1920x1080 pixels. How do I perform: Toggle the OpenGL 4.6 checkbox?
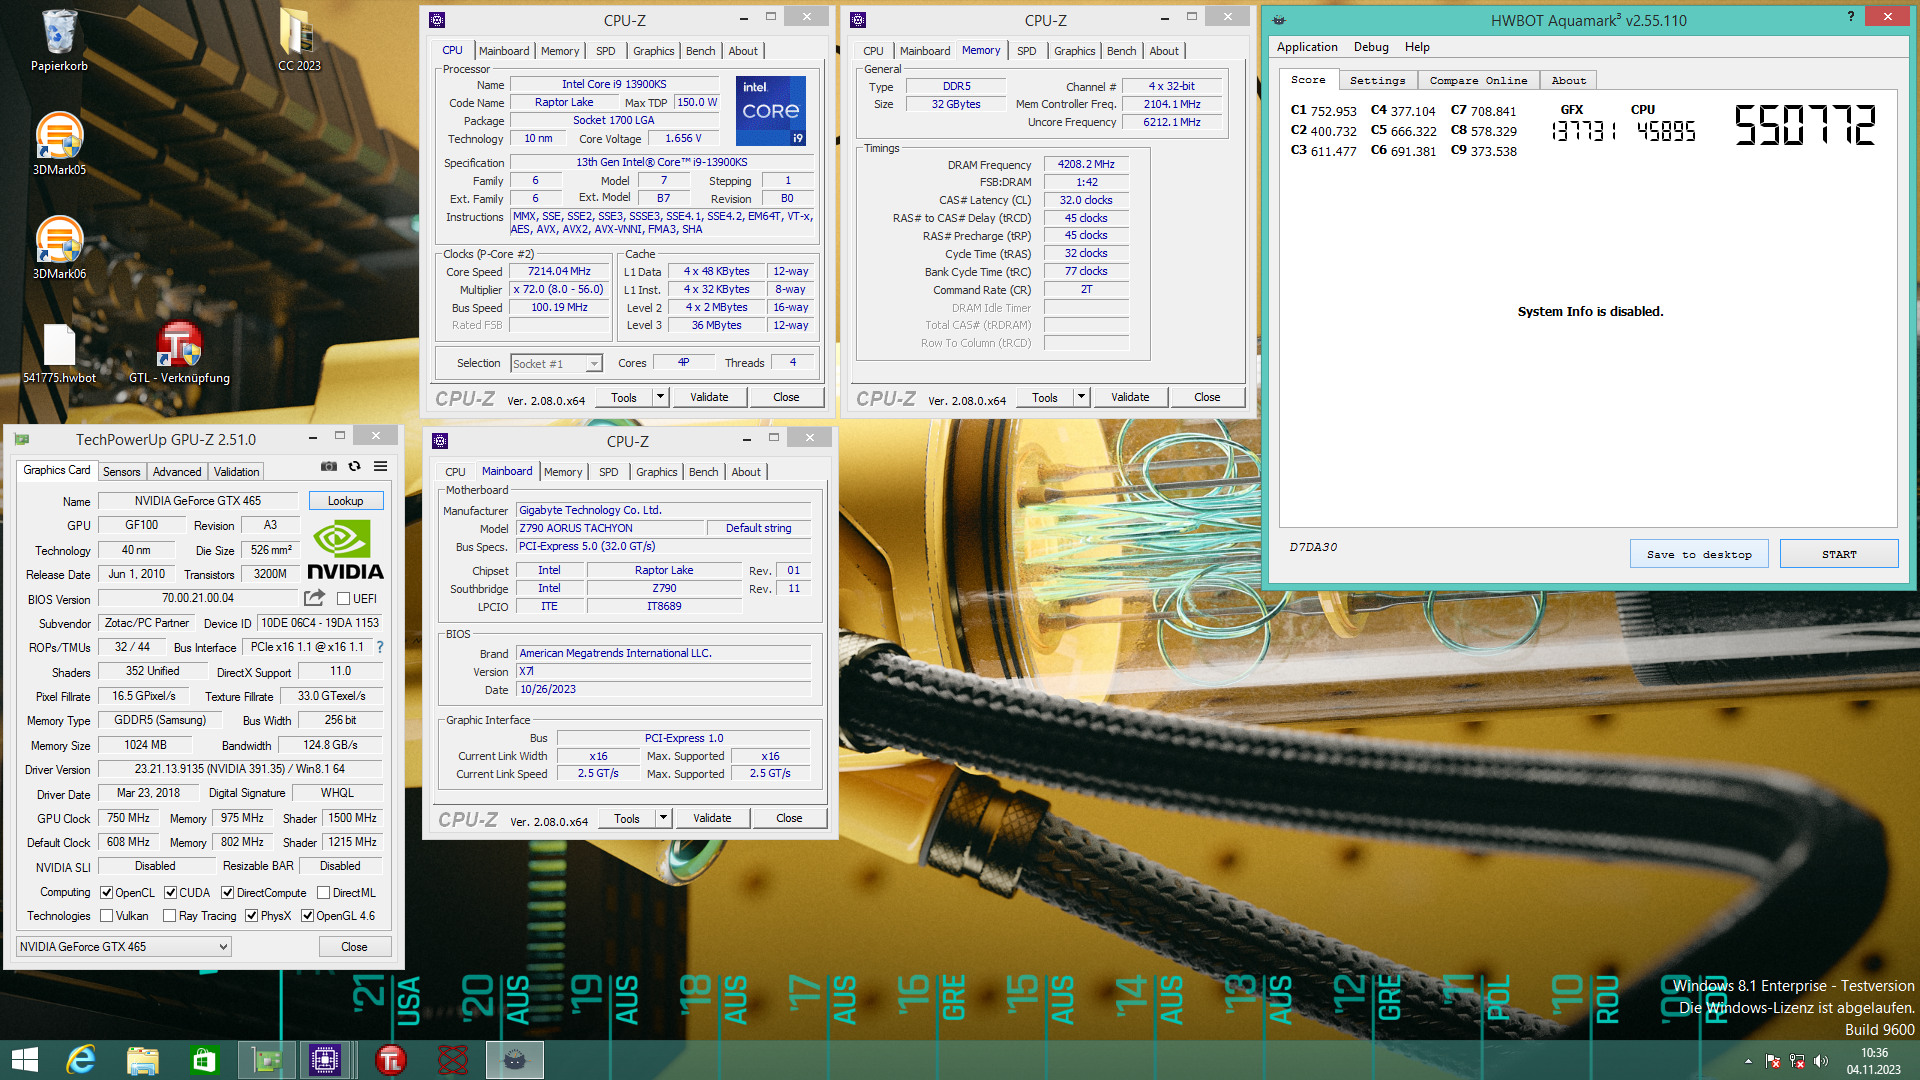[308, 916]
